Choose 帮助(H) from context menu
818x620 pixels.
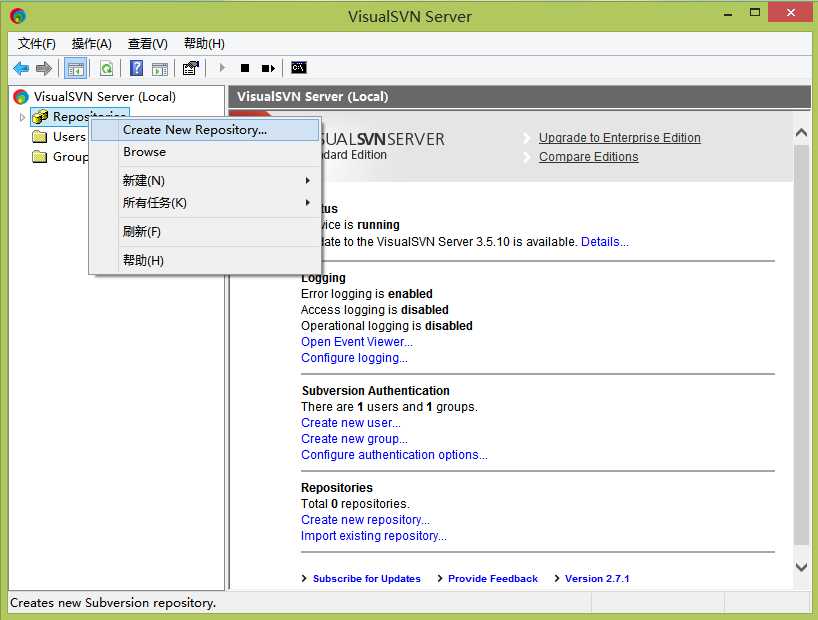tap(206, 260)
